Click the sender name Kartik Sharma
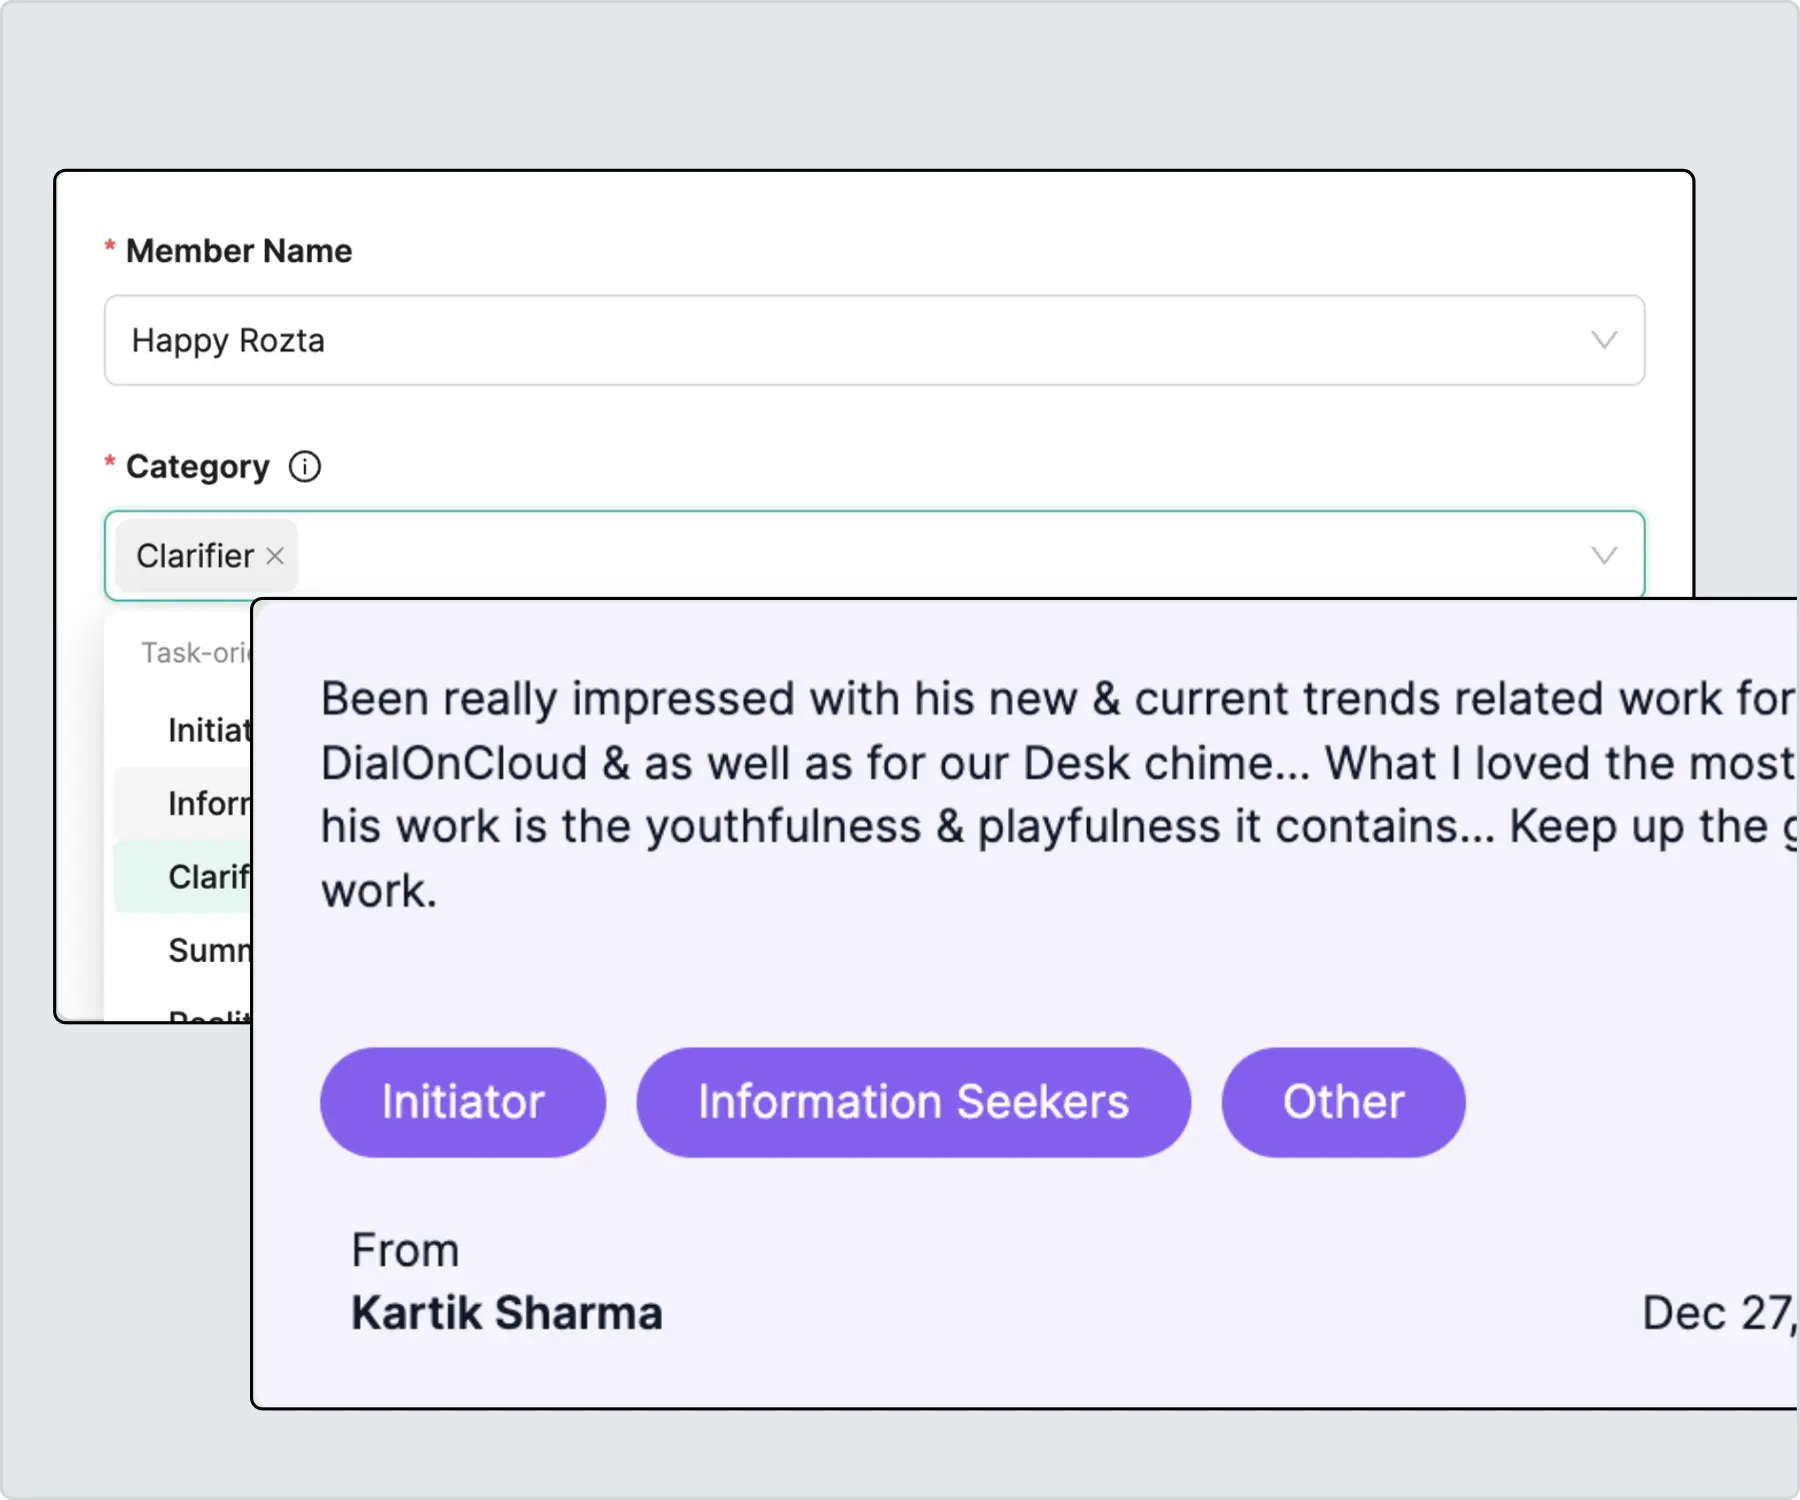This screenshot has height=1500, width=1800. [506, 1313]
